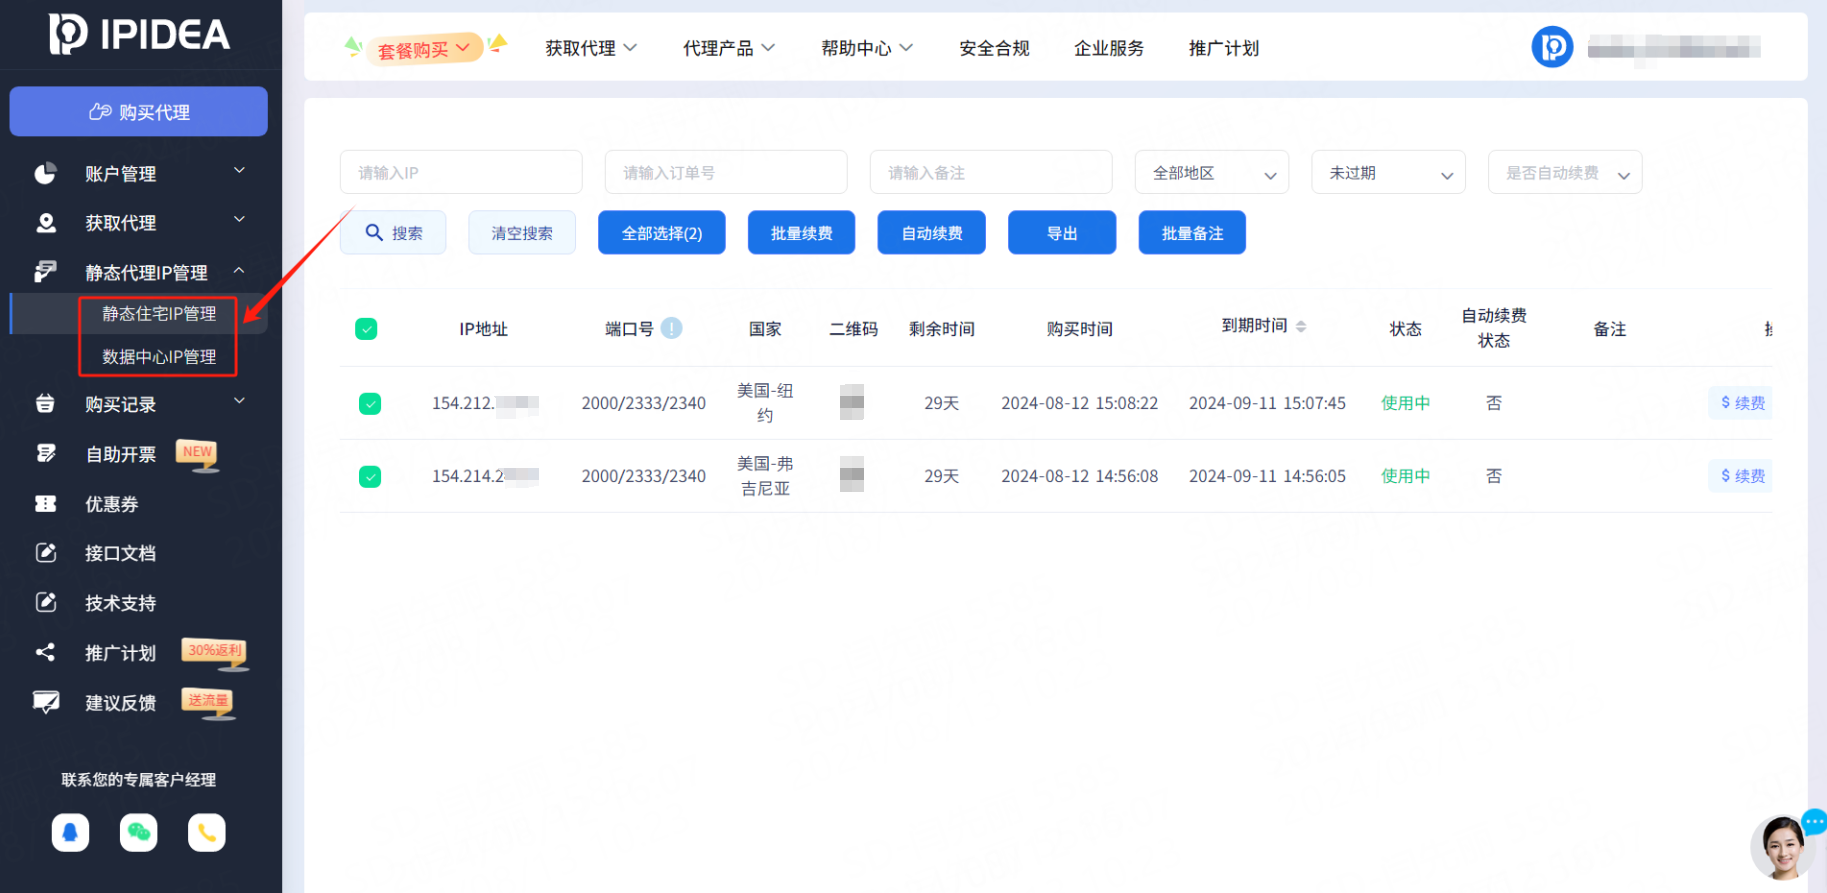Click 续费 for the 154.212 row

pos(1741,402)
